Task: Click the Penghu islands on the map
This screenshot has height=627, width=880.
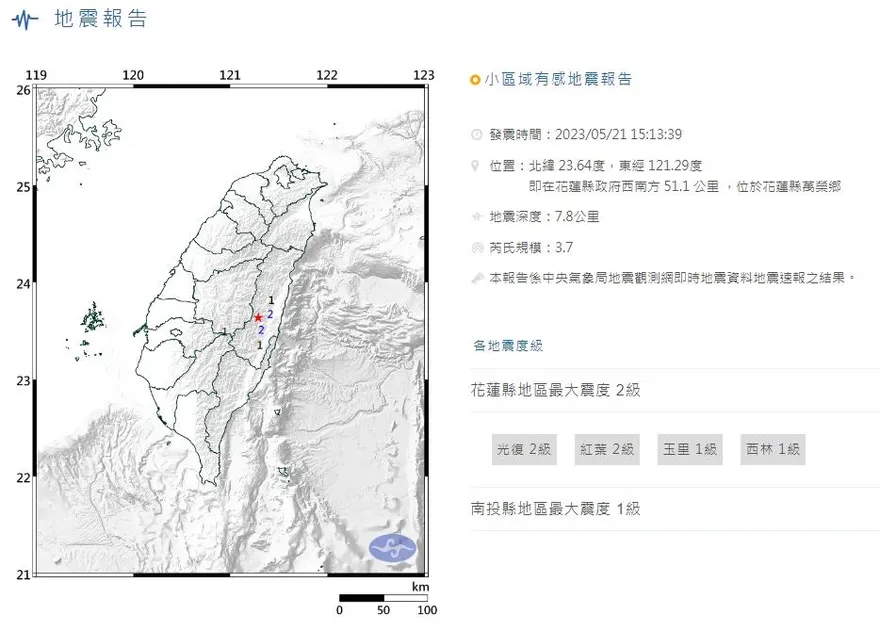Action: (93, 320)
